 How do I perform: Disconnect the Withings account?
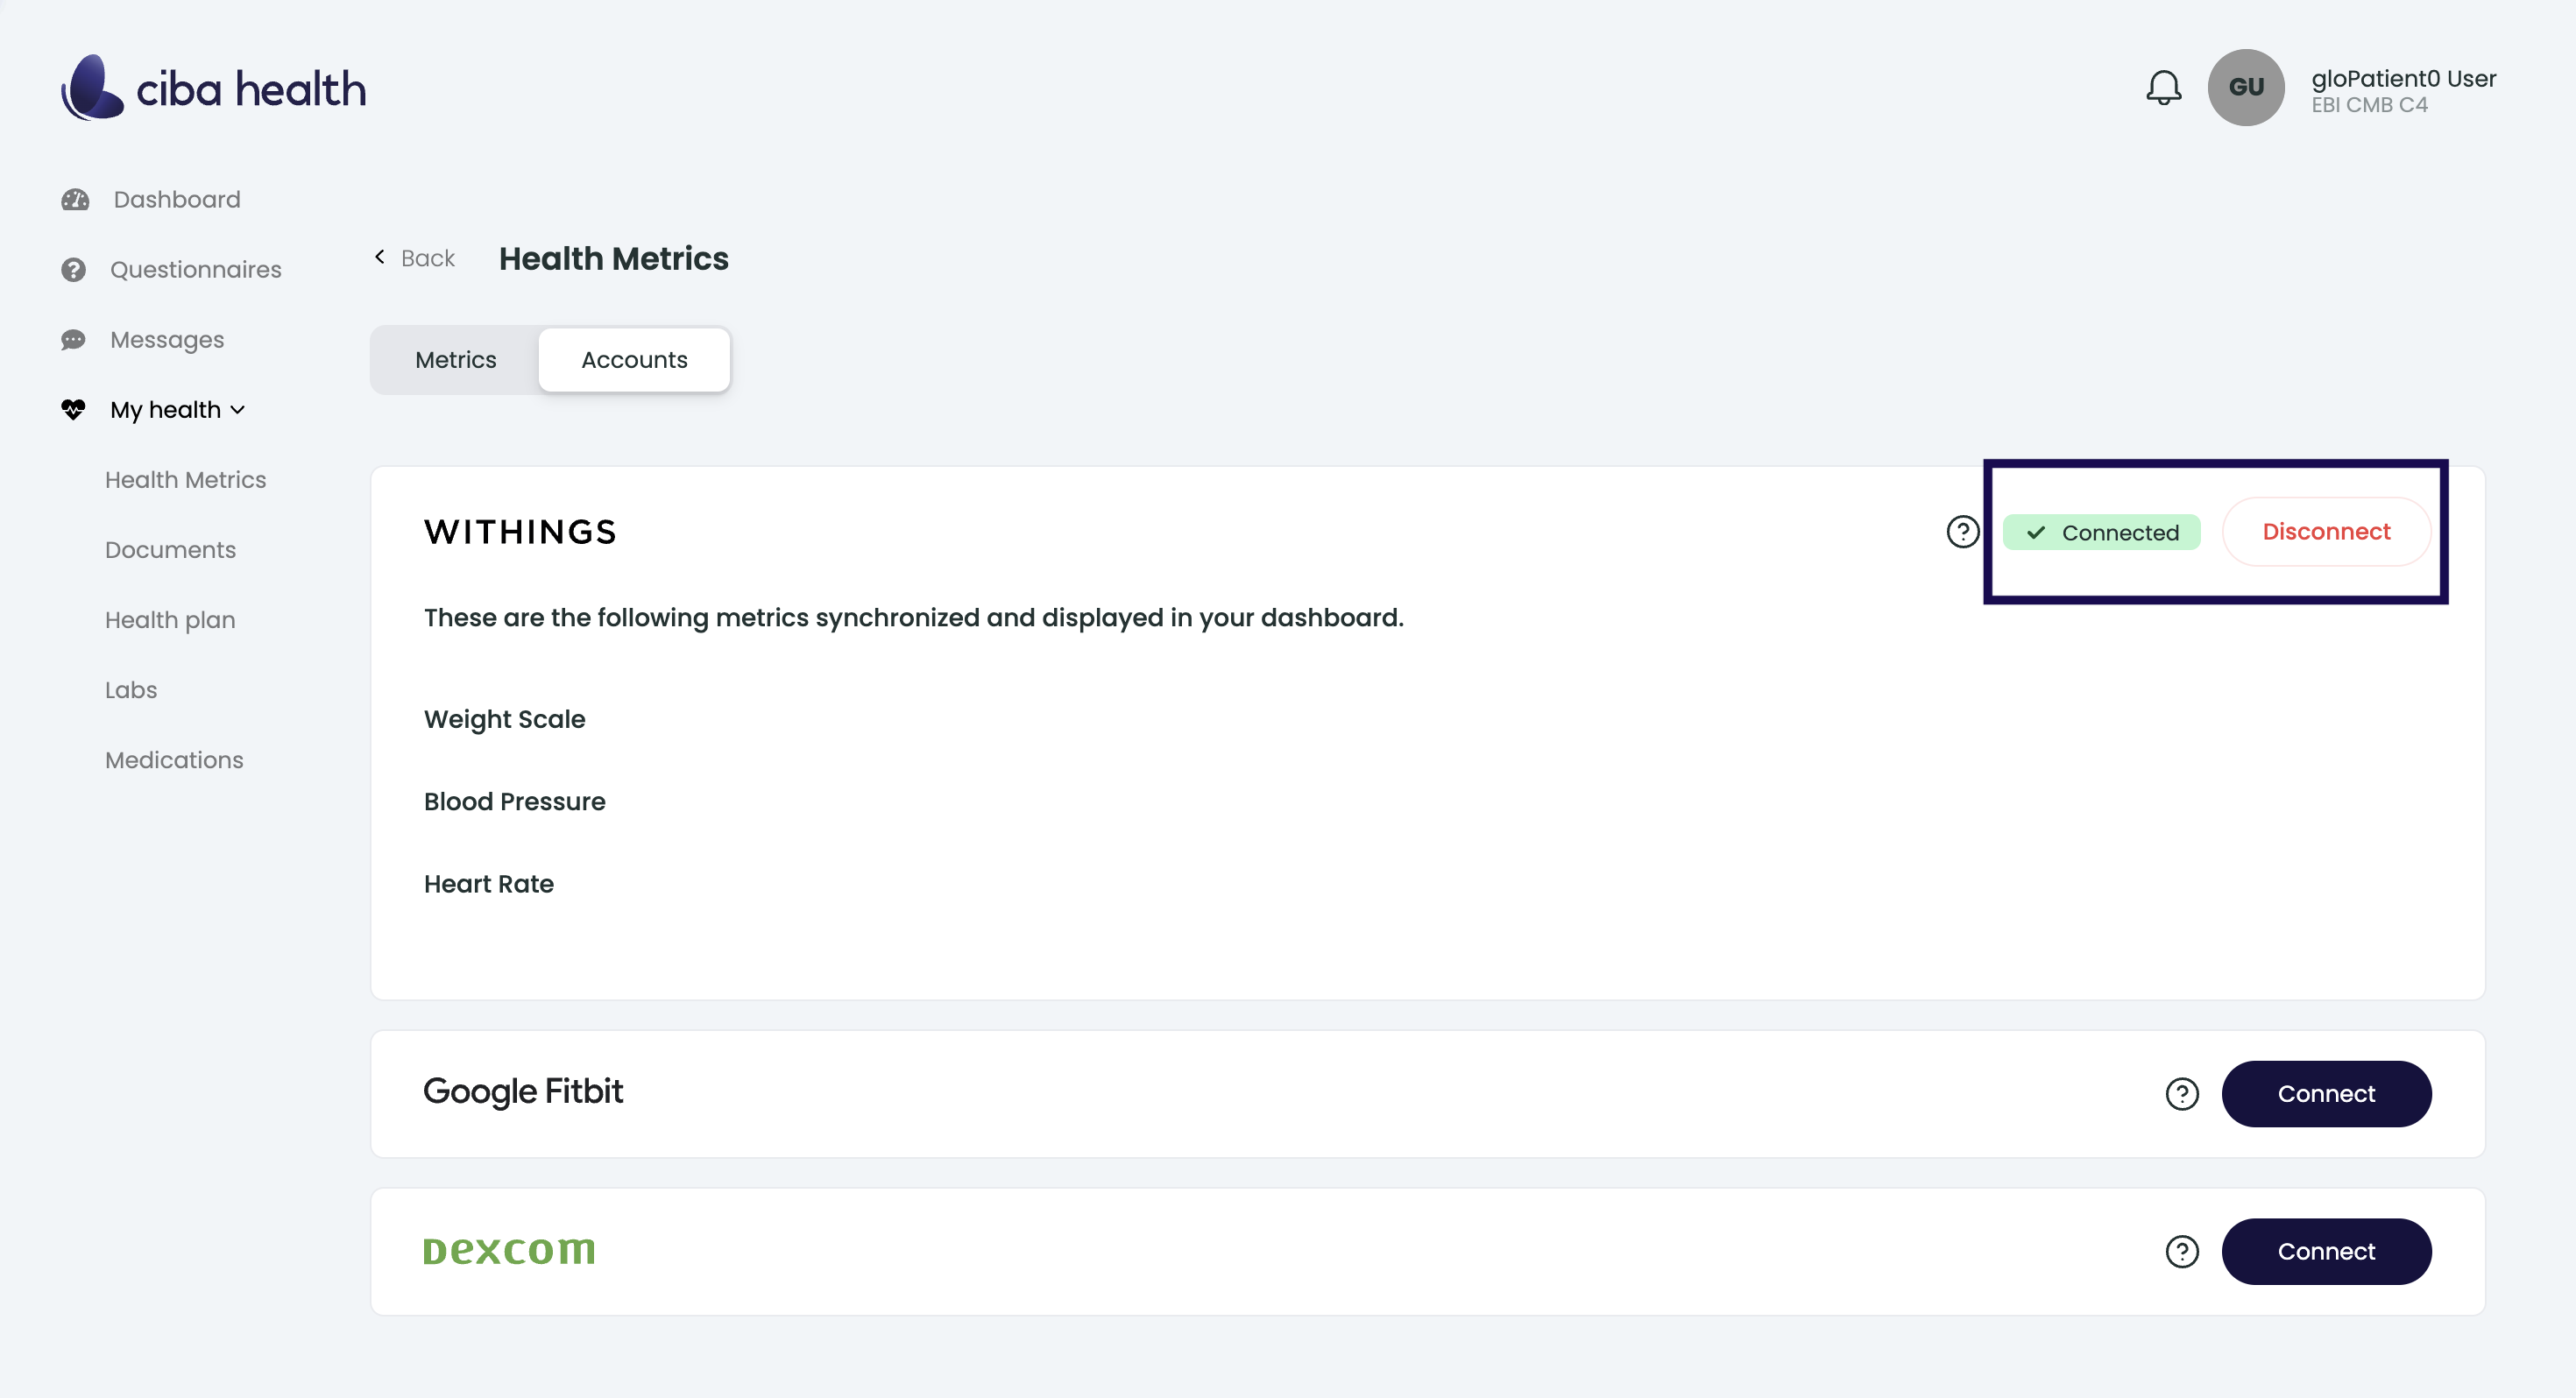[x=2326, y=532]
